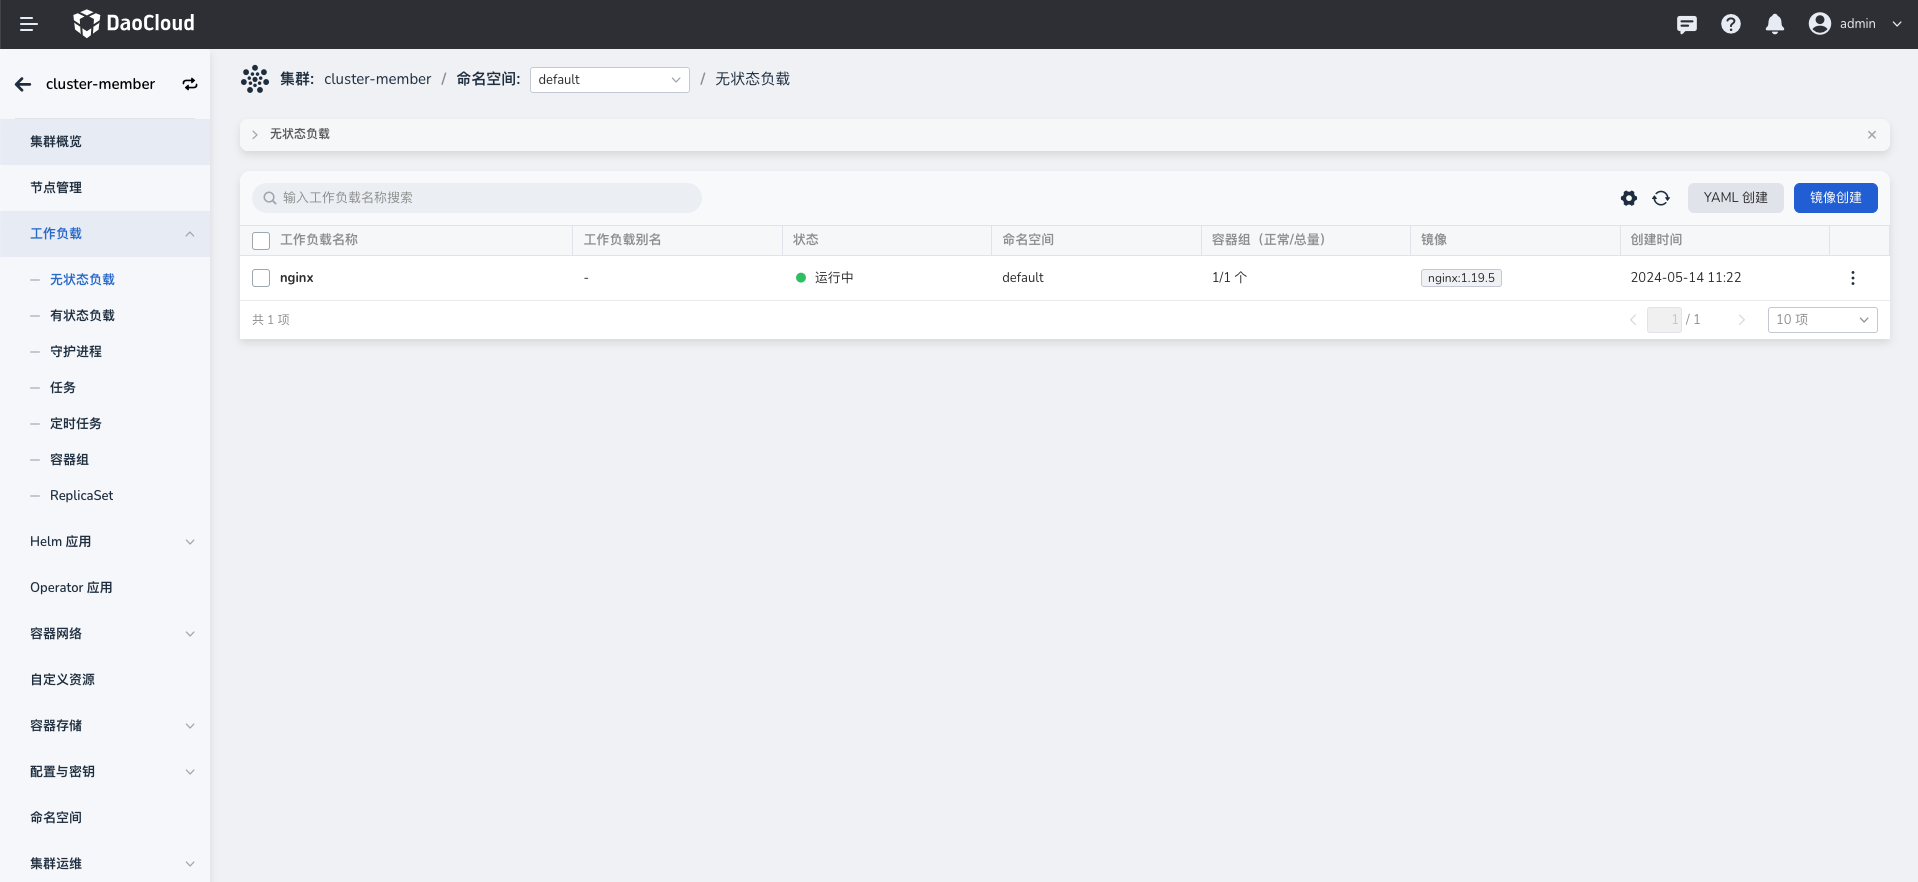
Task: Open the help question mark icon
Action: click(x=1730, y=24)
